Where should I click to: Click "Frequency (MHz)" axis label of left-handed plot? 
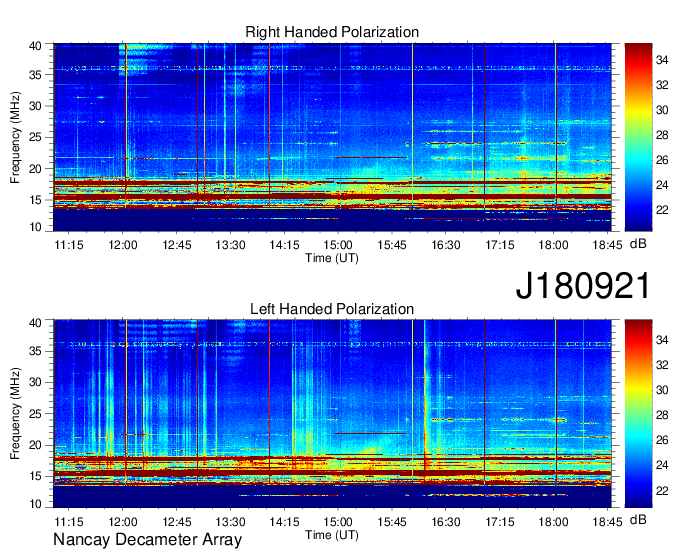coord(15,414)
